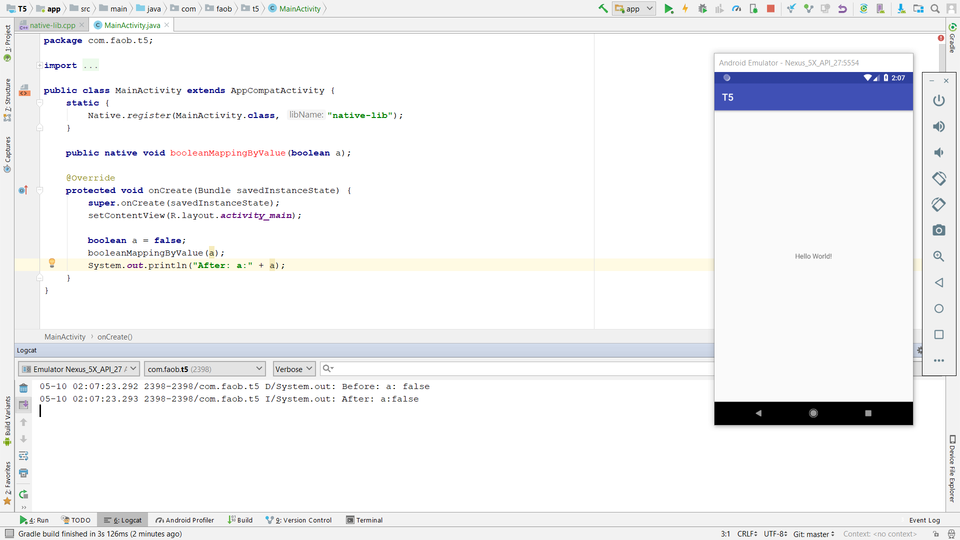960x540 pixels.
Task: Open the Structure tool window side tab
Action: 7,100
